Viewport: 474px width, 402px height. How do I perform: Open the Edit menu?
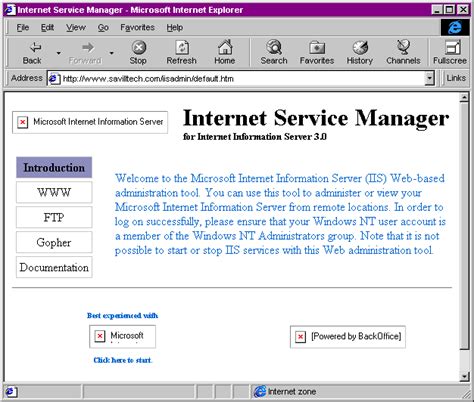(x=47, y=27)
